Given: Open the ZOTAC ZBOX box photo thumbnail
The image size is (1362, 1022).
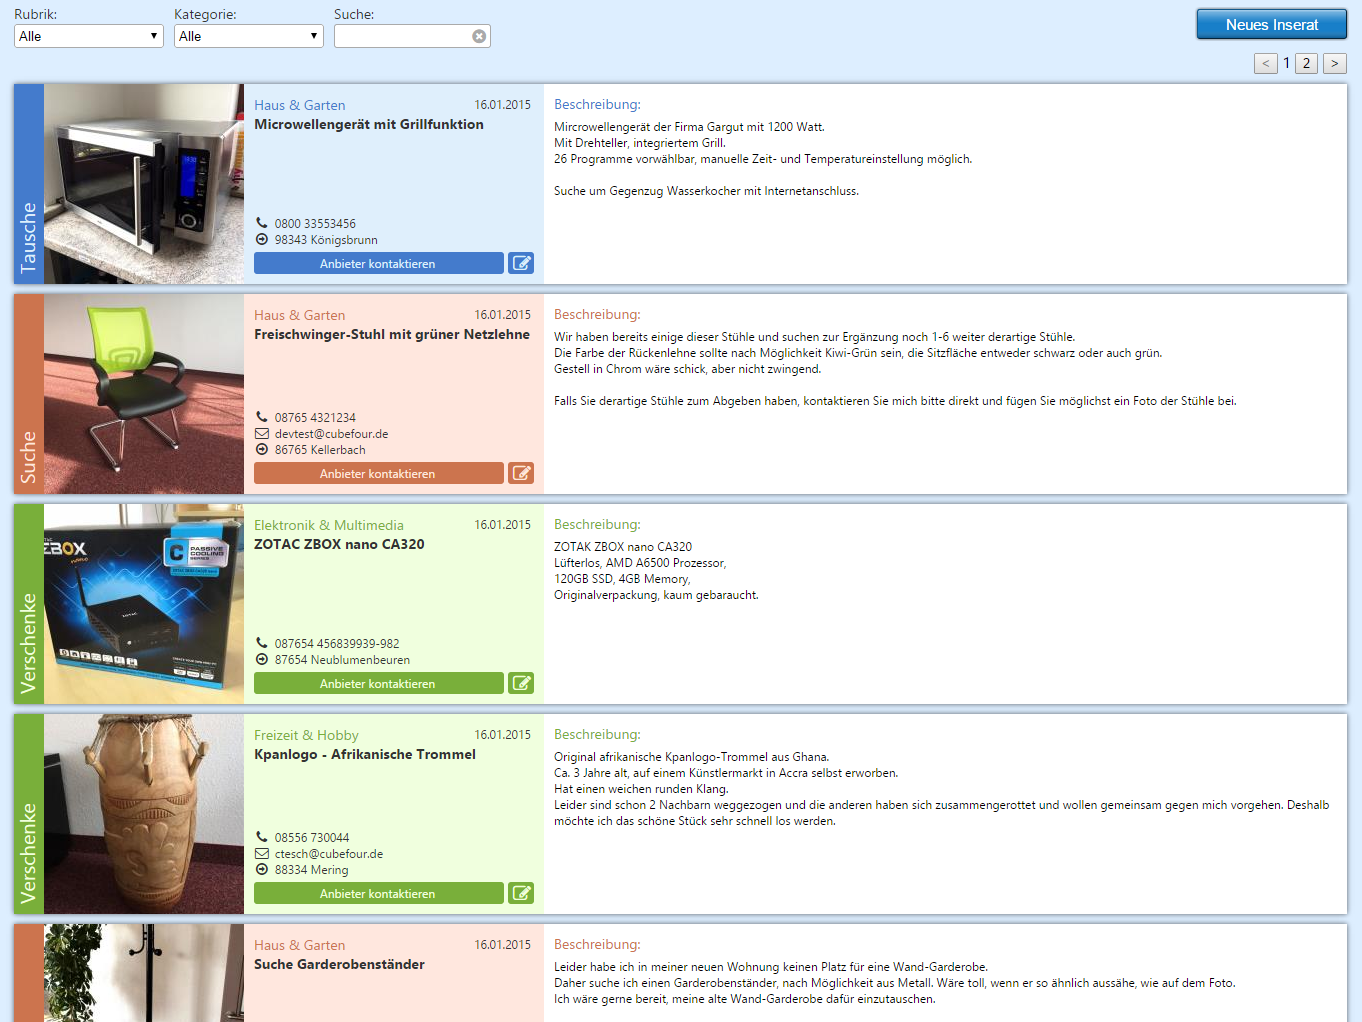Looking at the screenshot, I should pos(144,604).
